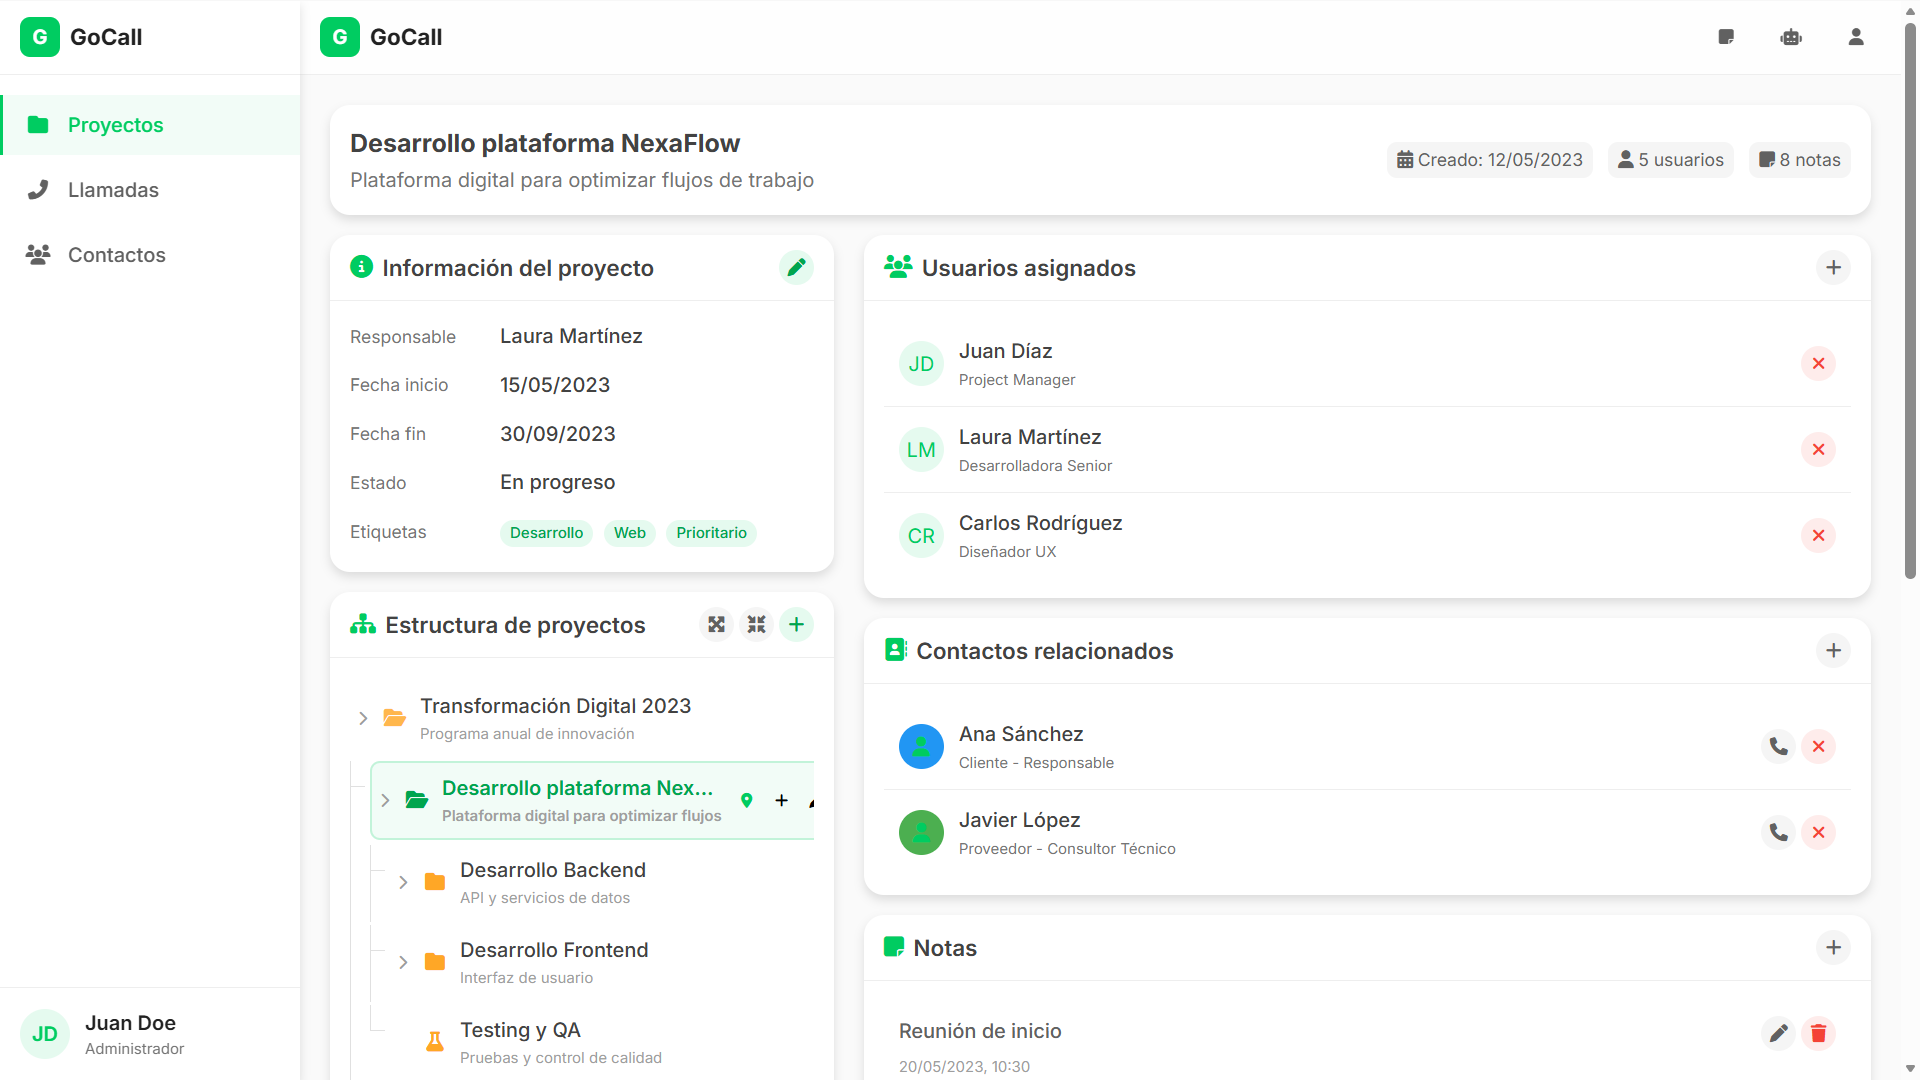Open the bot assistant icon in header

[x=1791, y=37]
